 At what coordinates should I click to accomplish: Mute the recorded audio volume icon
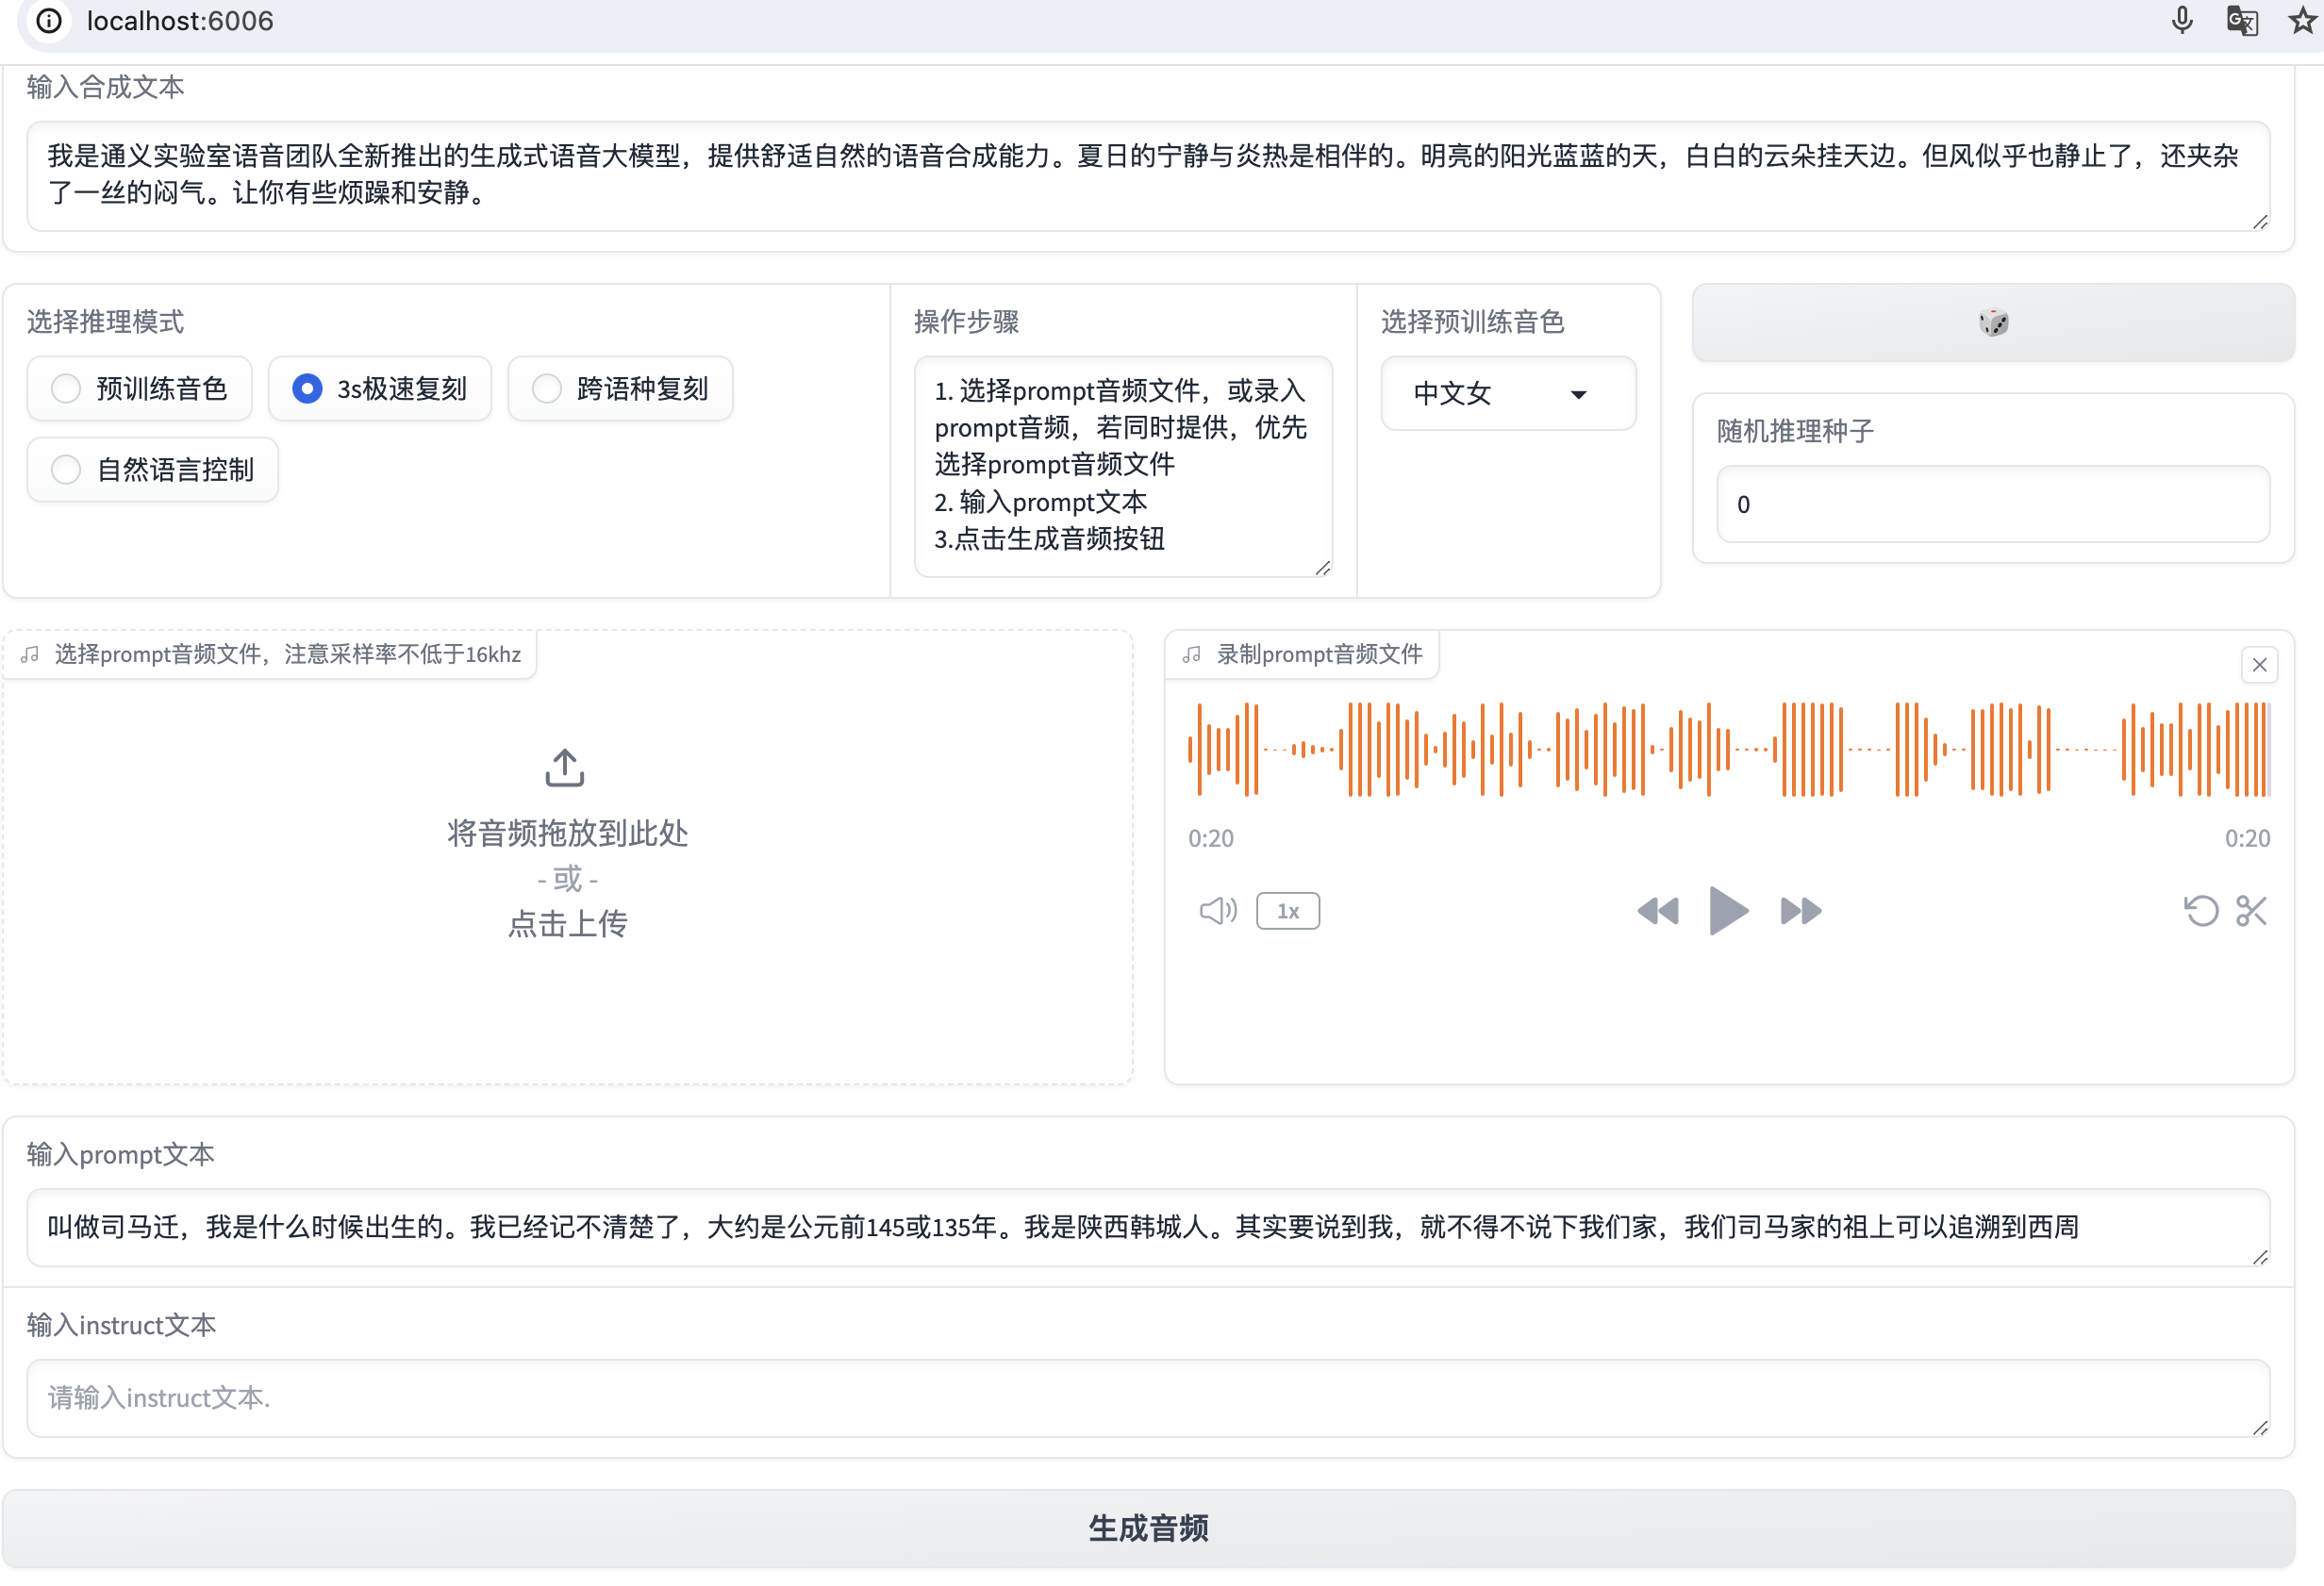tap(1218, 911)
